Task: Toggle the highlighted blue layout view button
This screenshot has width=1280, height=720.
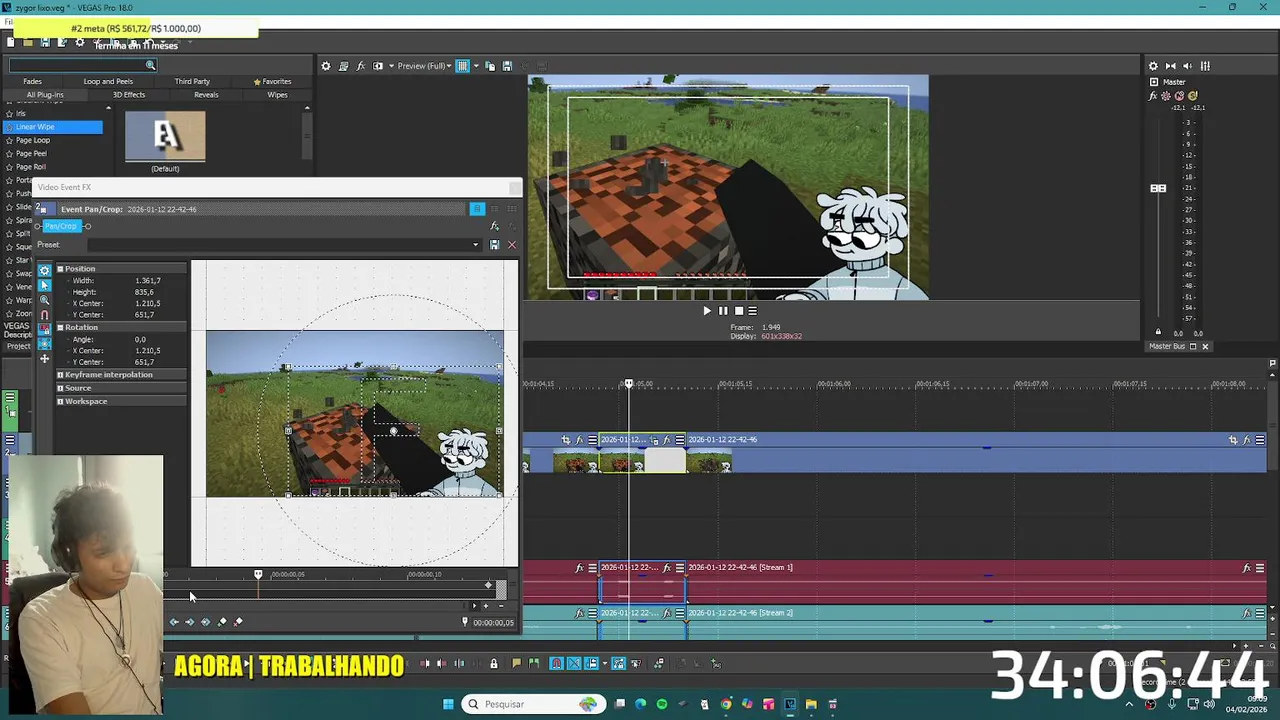Action: click(477, 209)
